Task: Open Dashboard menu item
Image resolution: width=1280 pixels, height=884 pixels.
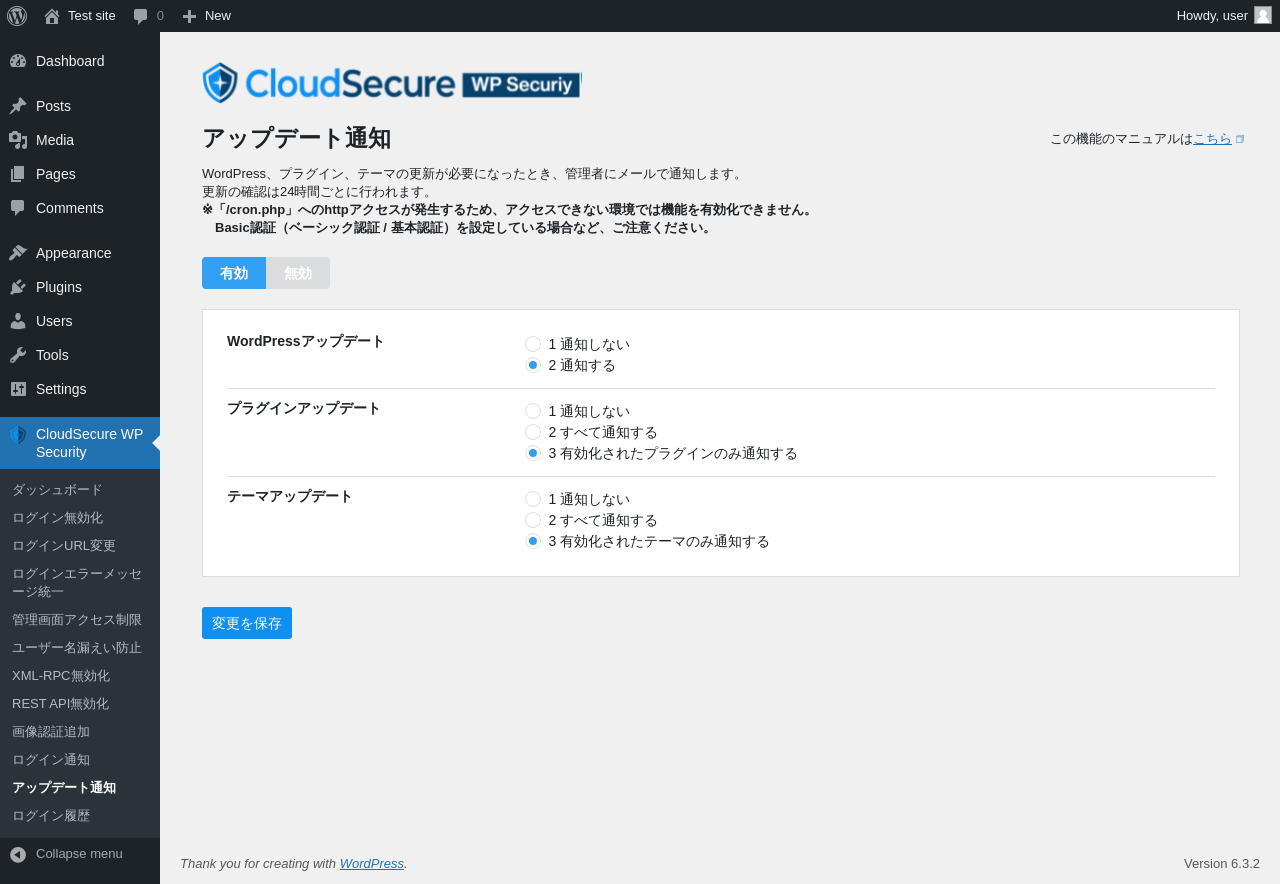Action: coord(80,61)
